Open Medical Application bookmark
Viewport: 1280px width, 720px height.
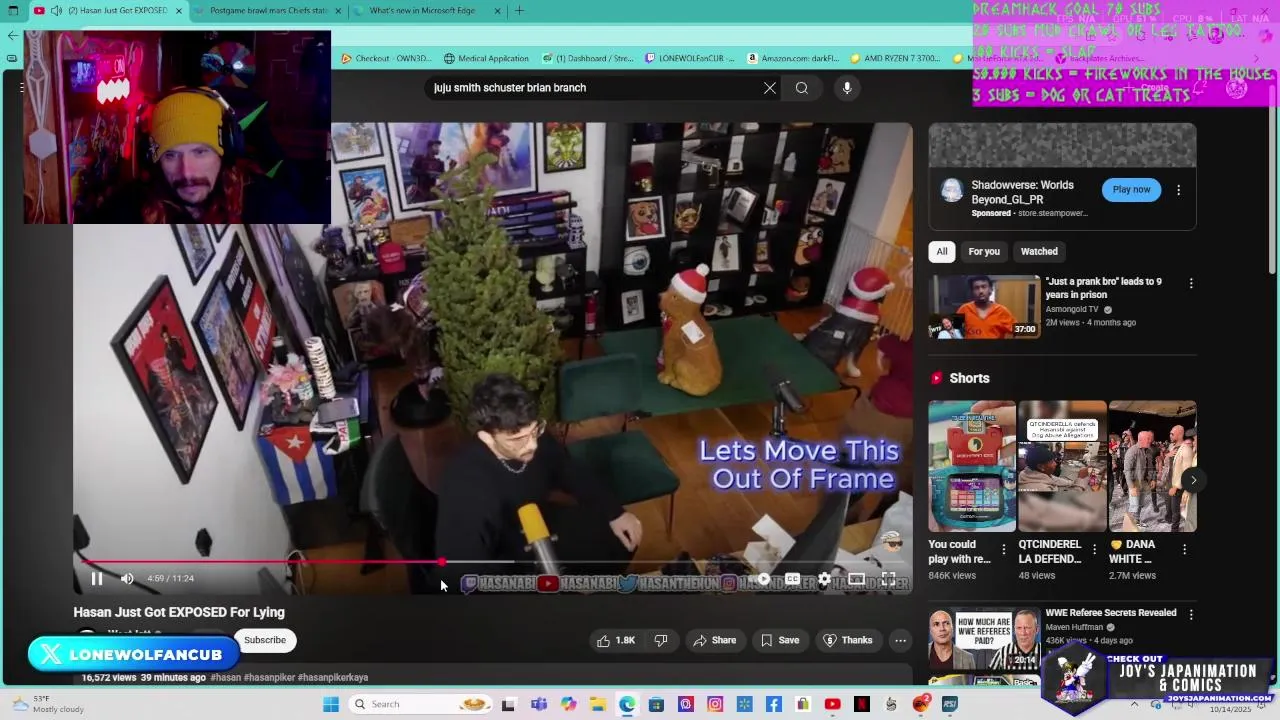(486, 58)
